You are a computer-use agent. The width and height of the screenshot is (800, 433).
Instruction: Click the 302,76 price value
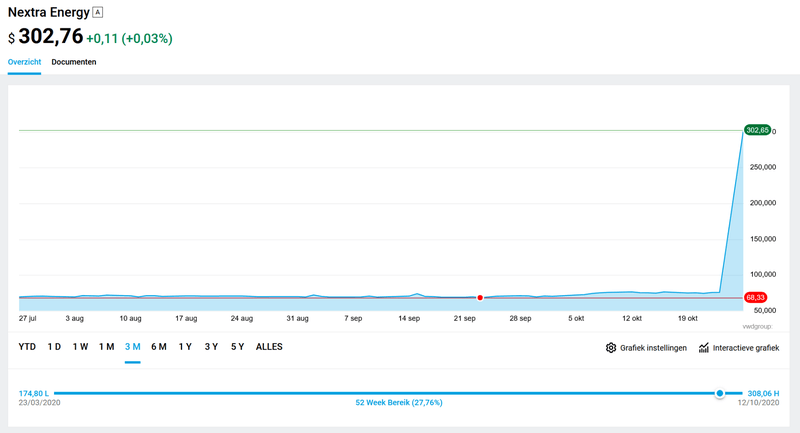(x=51, y=36)
